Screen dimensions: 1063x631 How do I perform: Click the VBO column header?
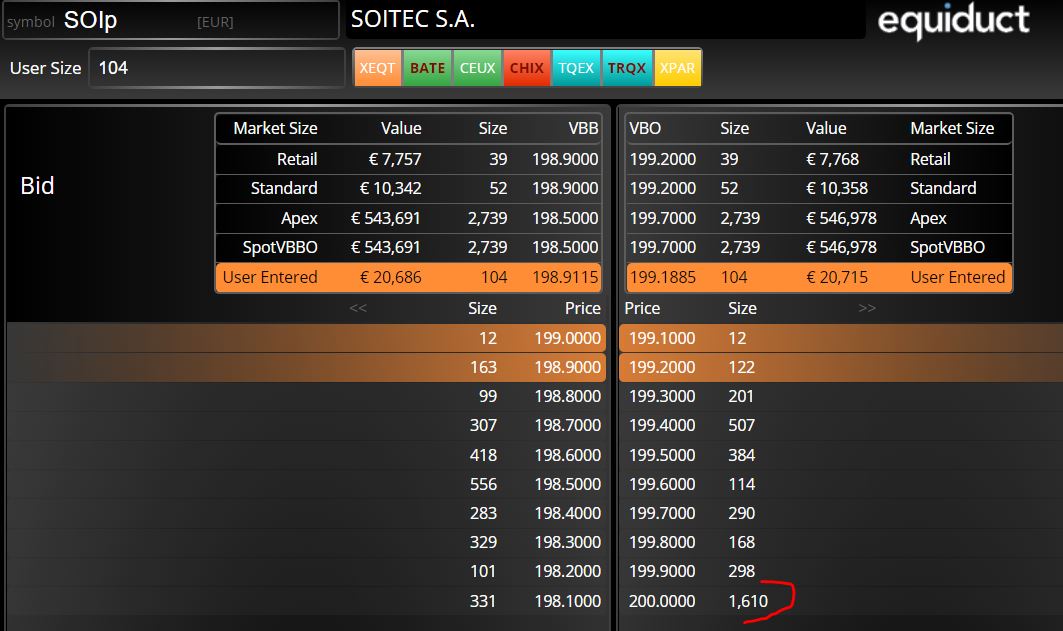pos(645,128)
